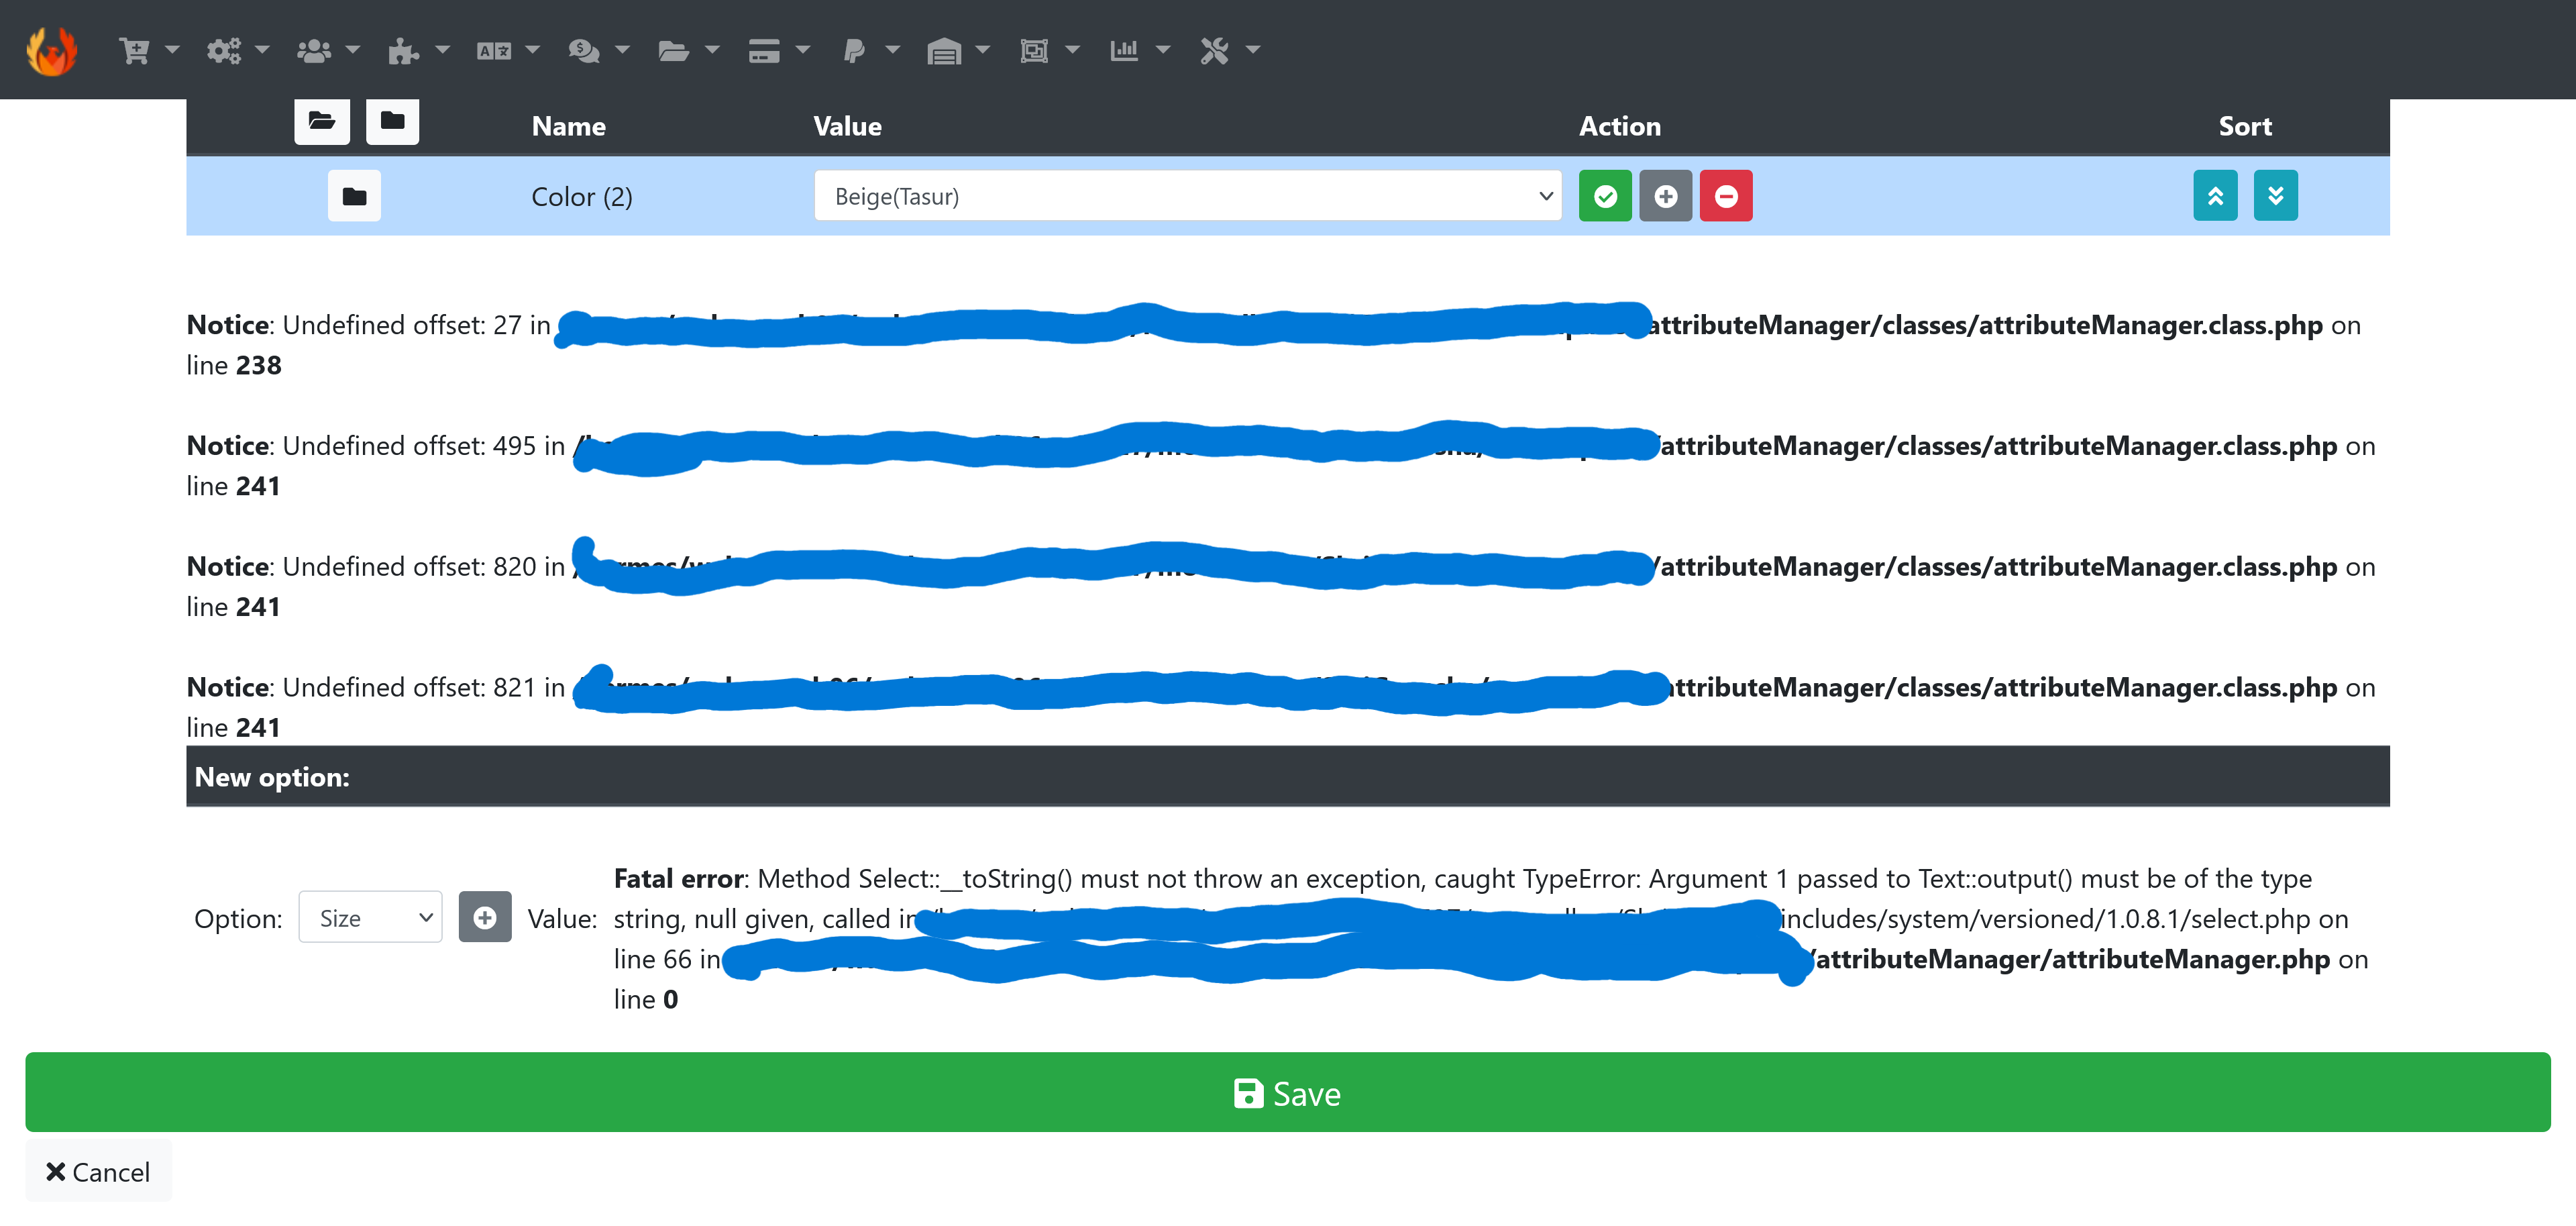
Task: Click the Undefined offset: 495 notice
Action: coord(1281,465)
